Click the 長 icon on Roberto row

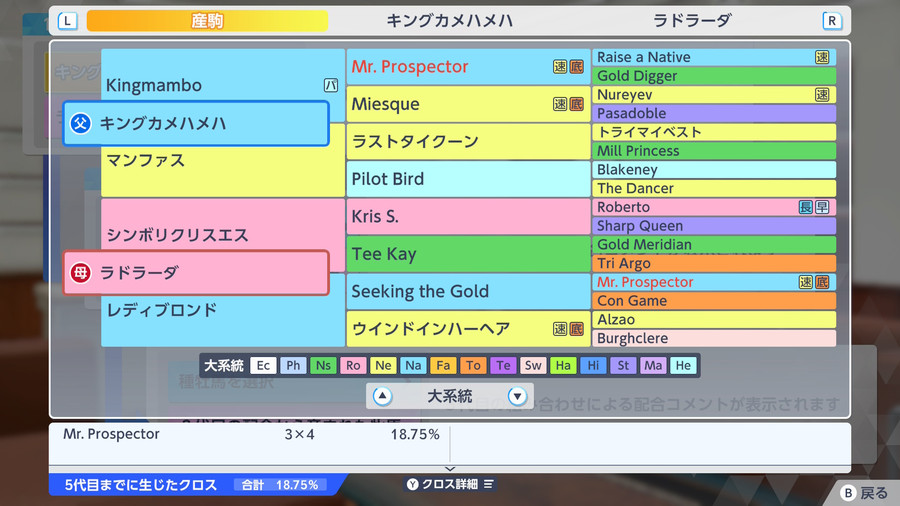(x=806, y=207)
